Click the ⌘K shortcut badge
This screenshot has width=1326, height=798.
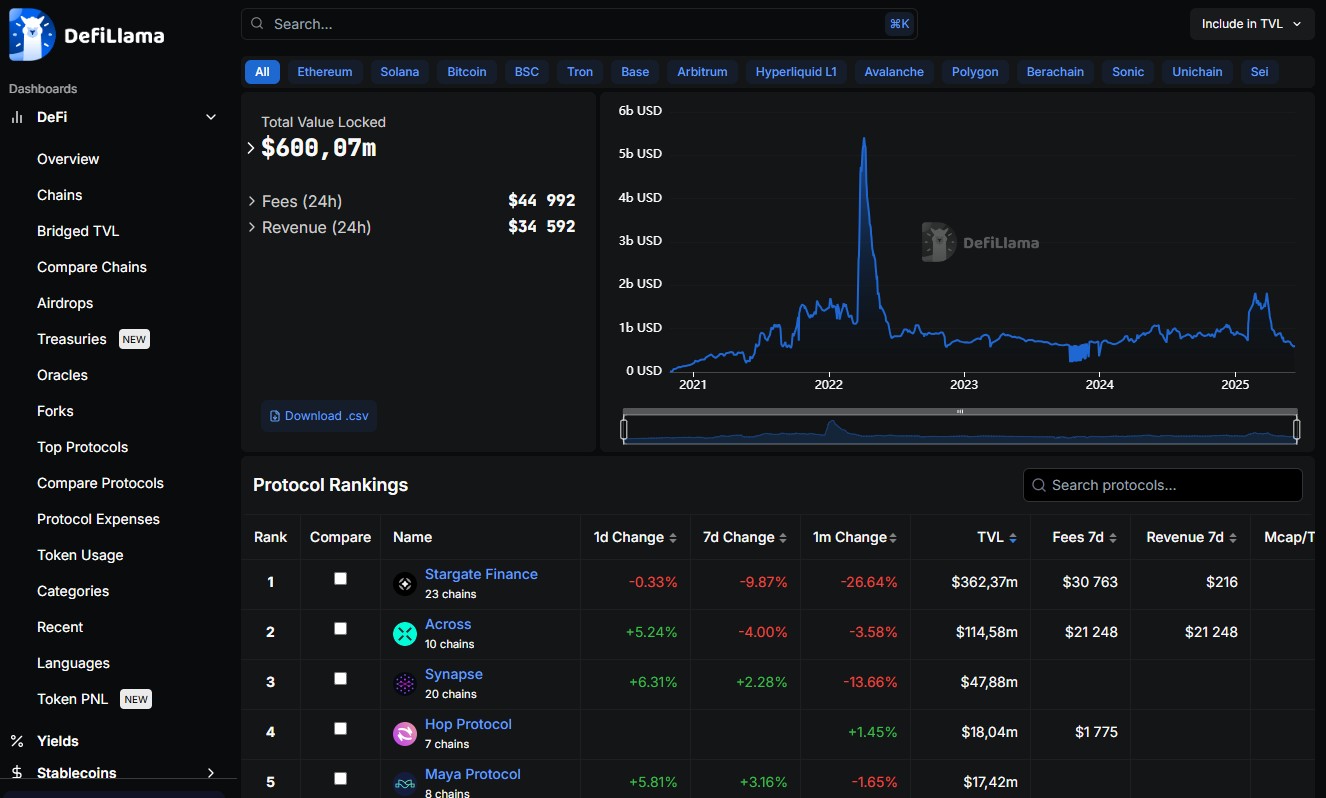tap(899, 24)
